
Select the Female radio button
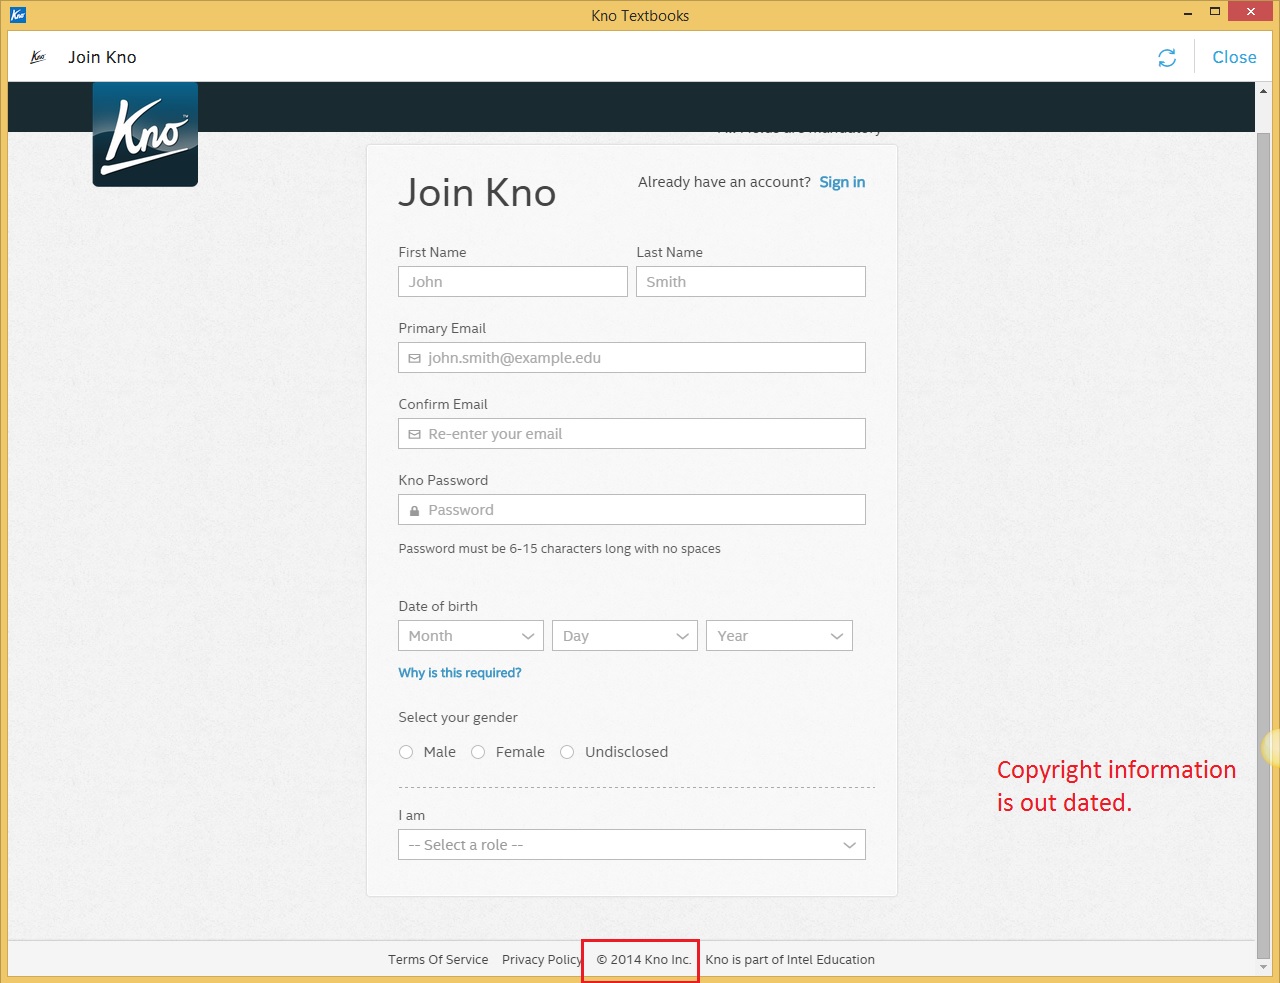click(x=478, y=752)
